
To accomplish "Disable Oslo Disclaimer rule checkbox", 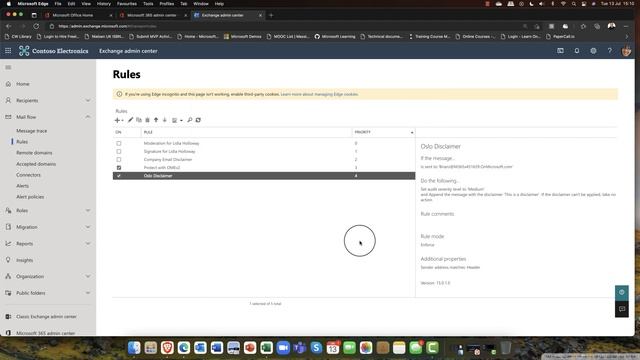I will tap(119, 176).
